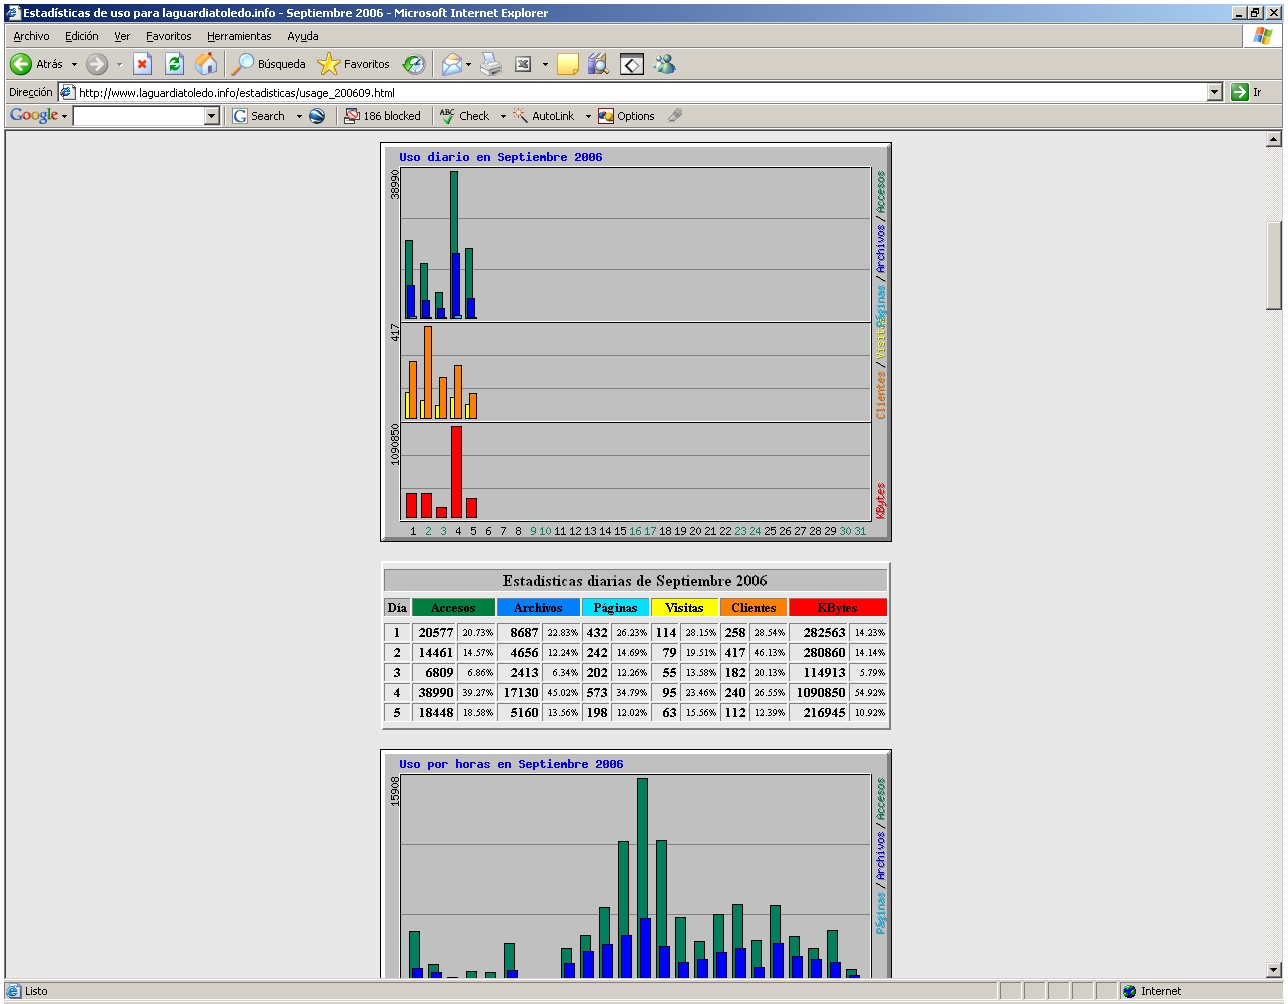Open the Favoritos star panel

[x=354, y=64]
